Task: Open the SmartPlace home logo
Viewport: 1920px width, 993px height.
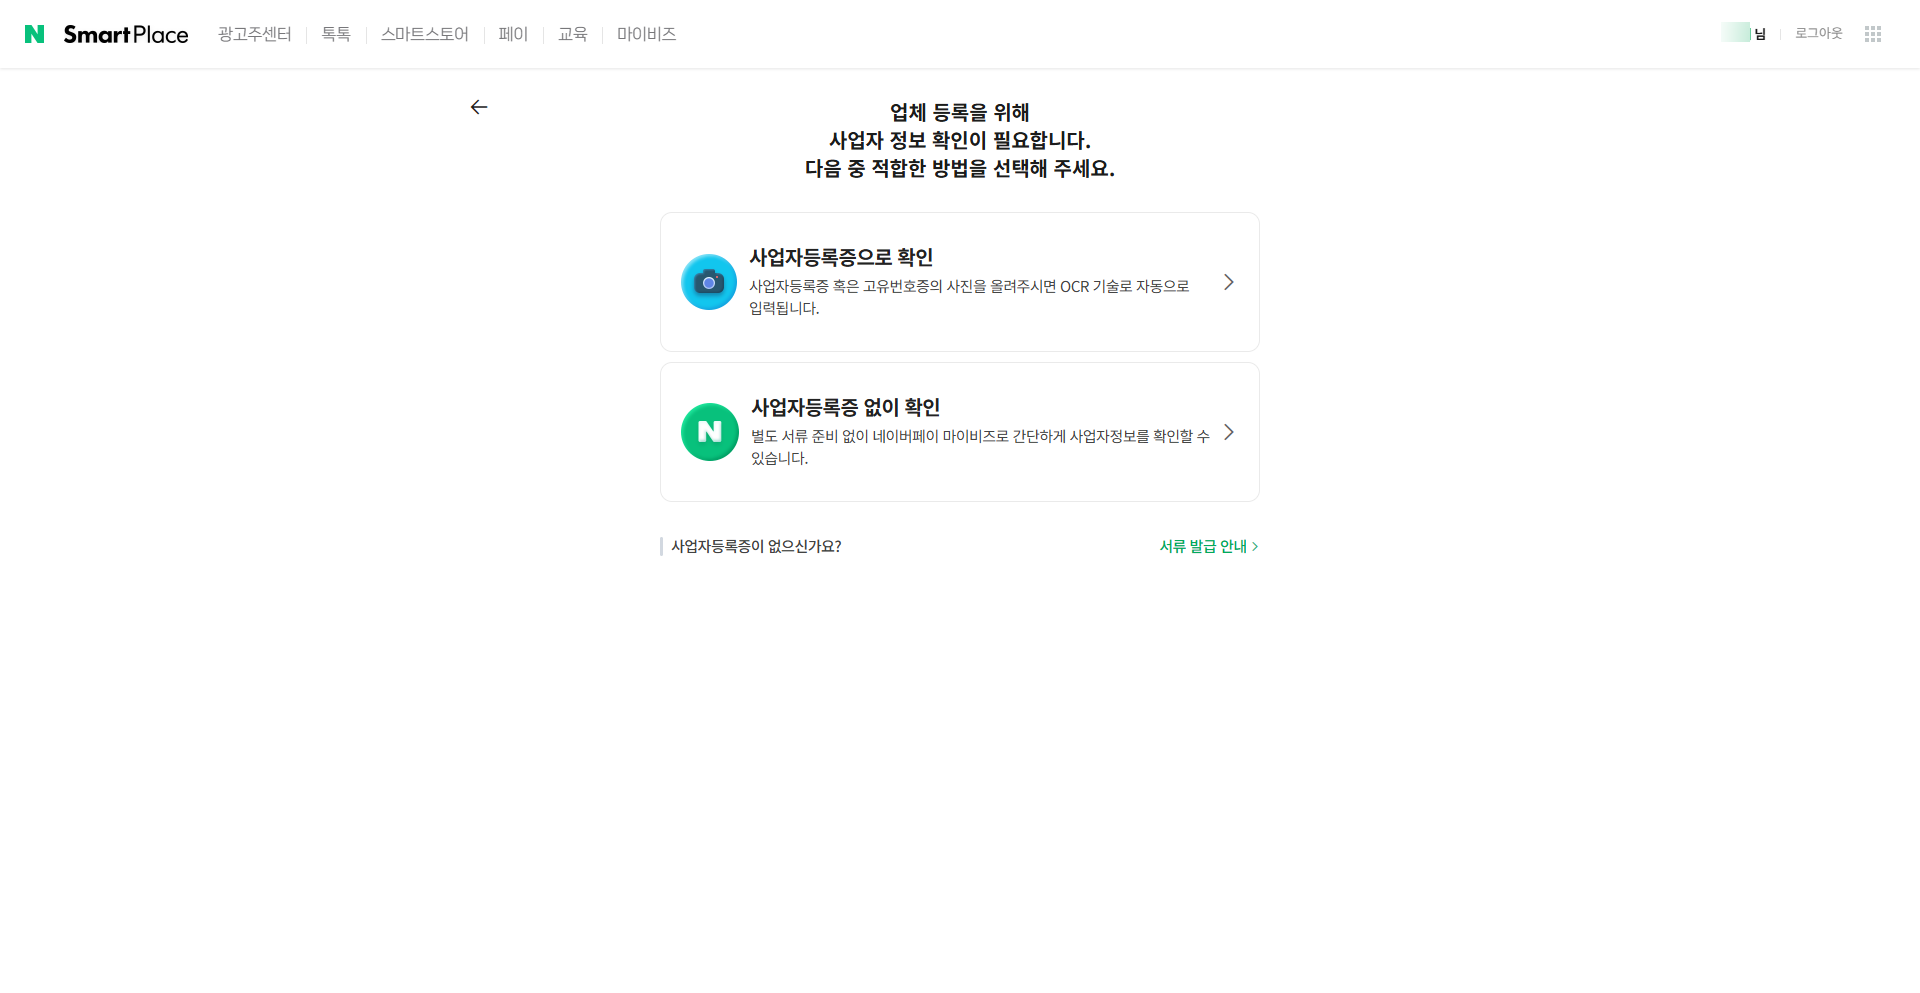Action: tap(126, 34)
